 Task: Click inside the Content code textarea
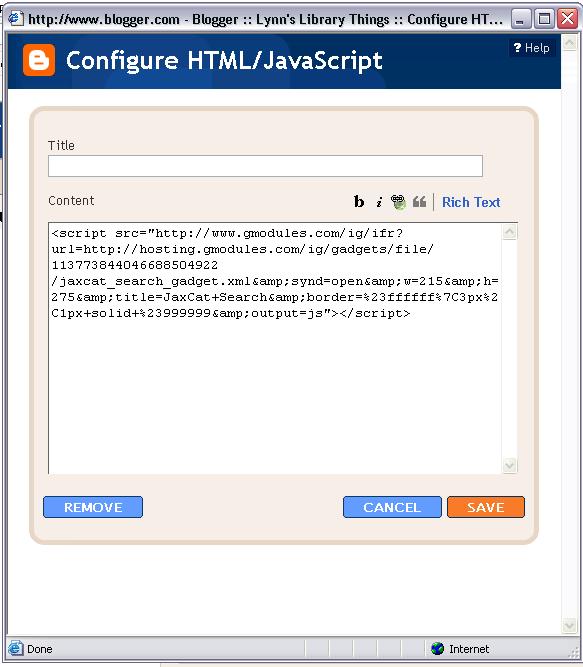(275, 348)
